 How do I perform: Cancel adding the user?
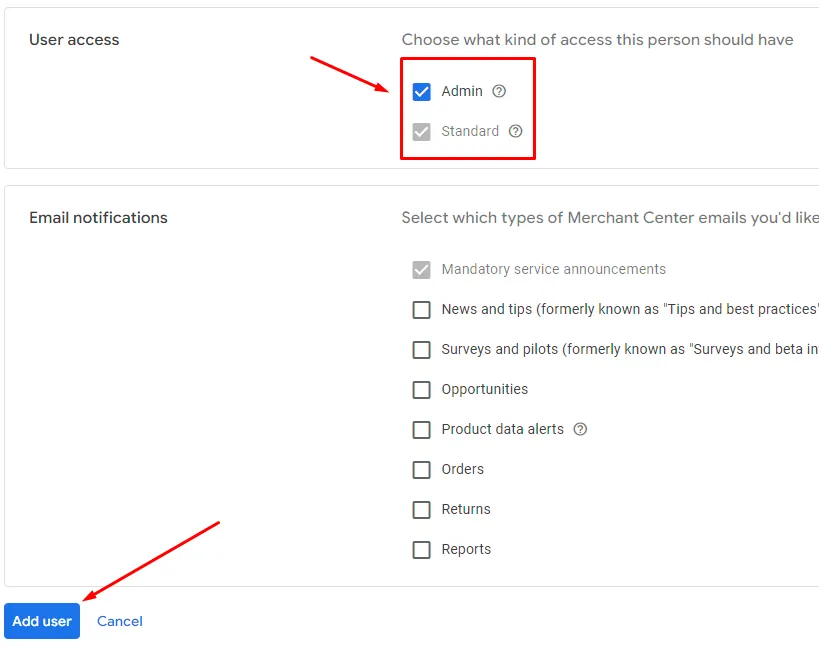pos(120,621)
